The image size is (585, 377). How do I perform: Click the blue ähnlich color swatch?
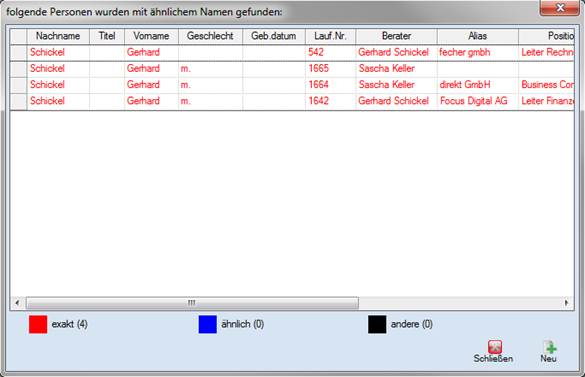[x=208, y=324]
